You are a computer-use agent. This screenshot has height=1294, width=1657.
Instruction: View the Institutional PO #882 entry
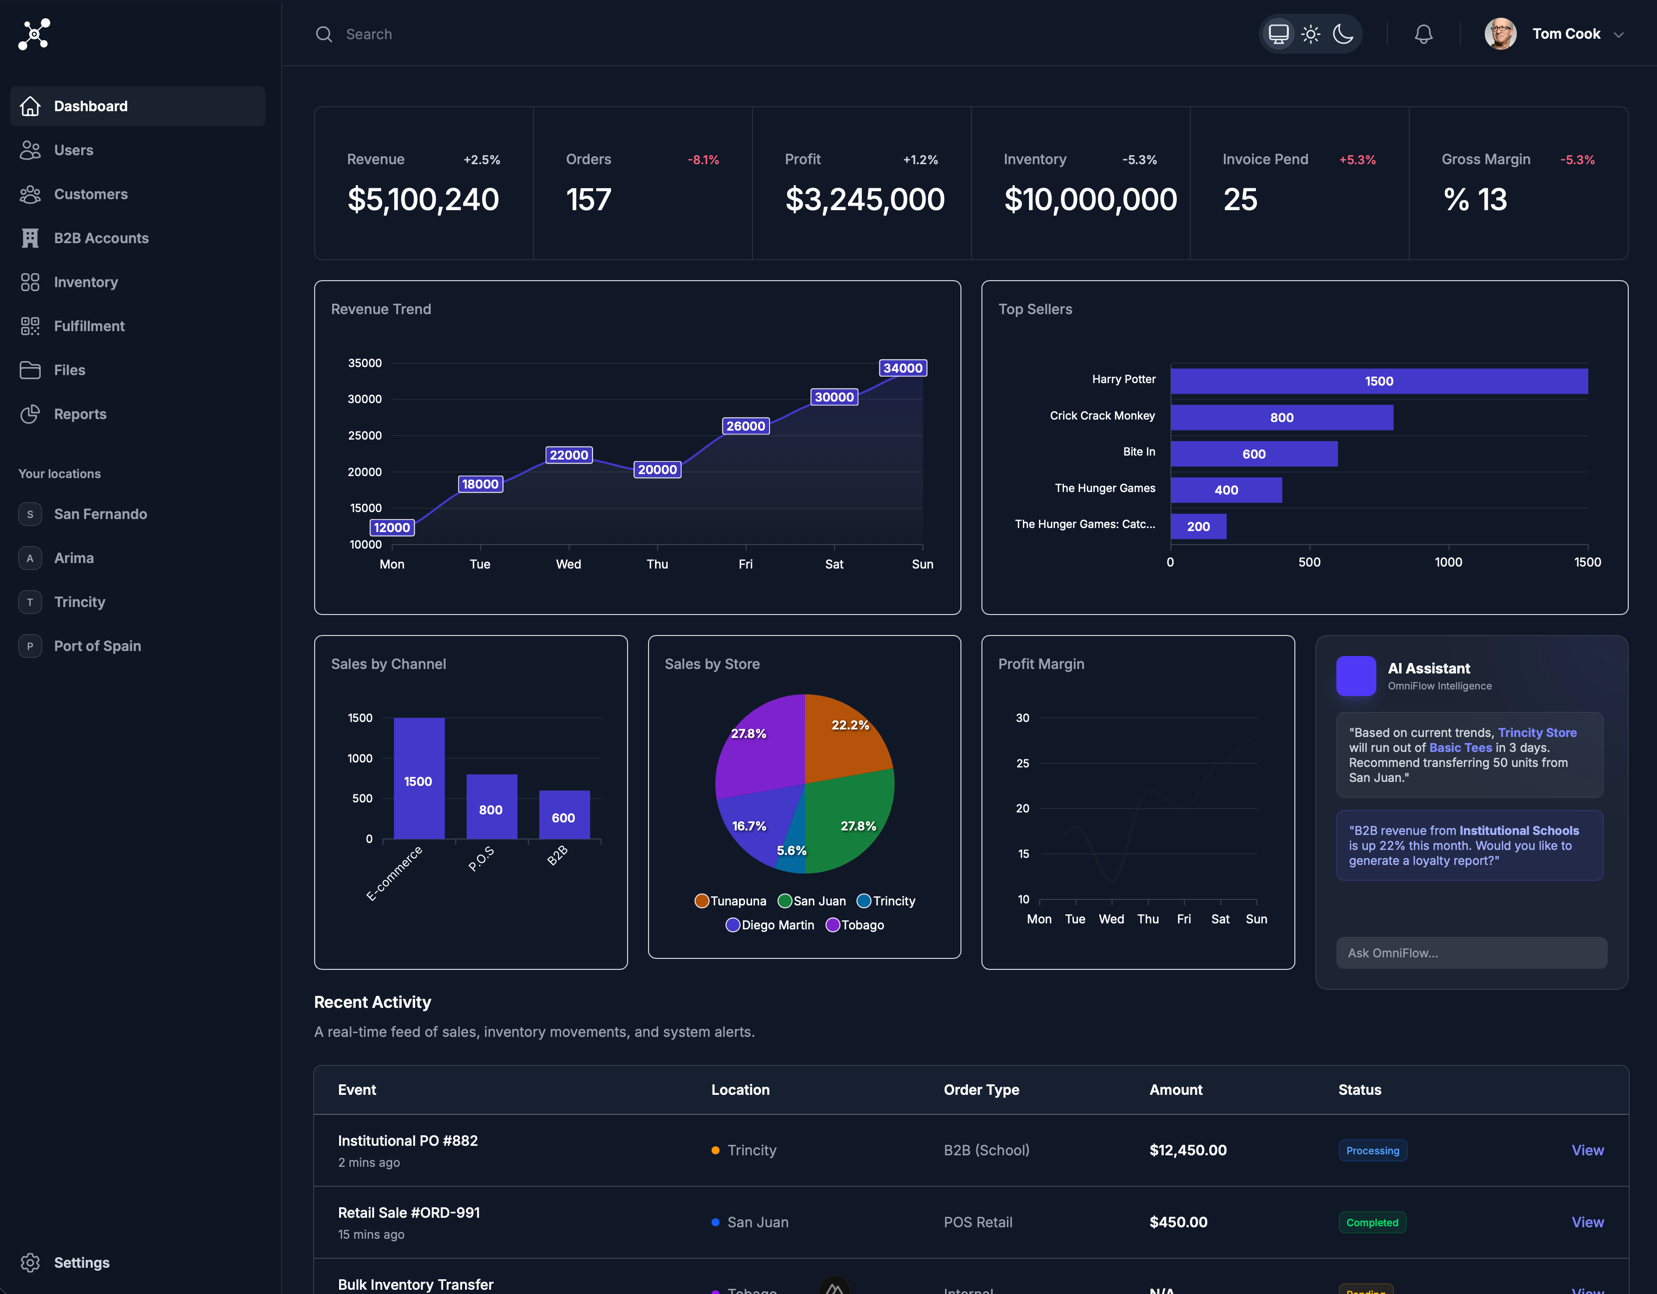pos(1587,1150)
